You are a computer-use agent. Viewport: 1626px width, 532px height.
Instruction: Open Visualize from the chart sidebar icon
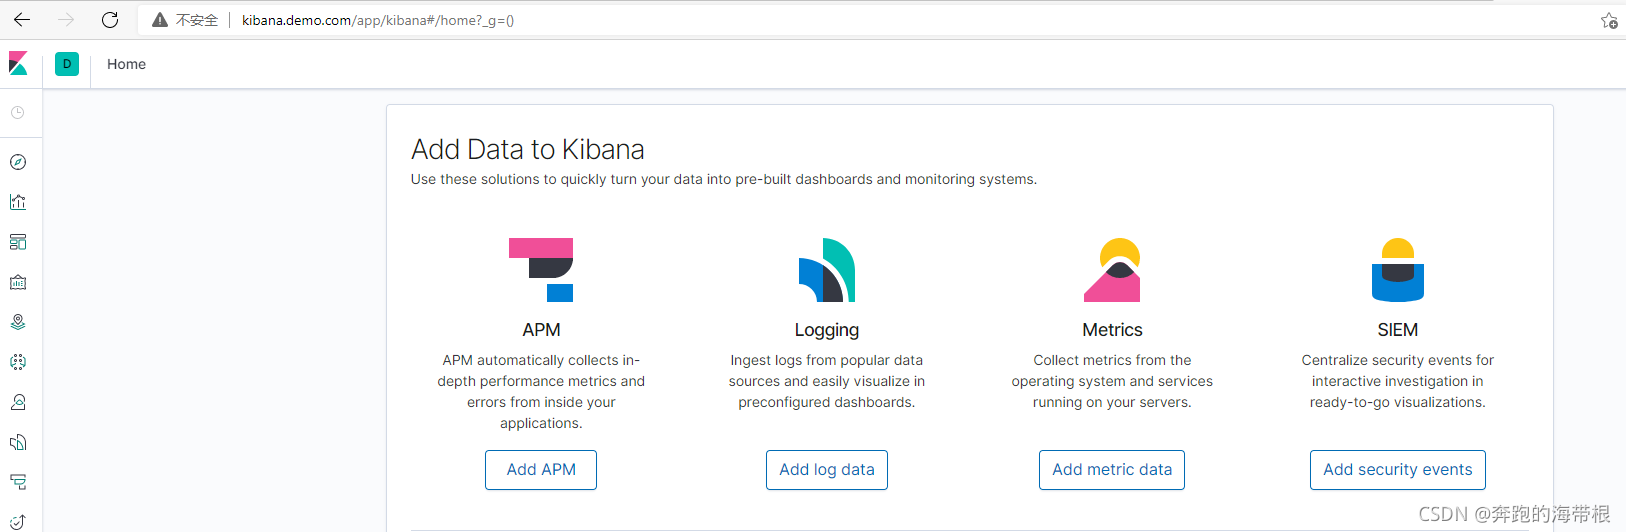point(18,202)
